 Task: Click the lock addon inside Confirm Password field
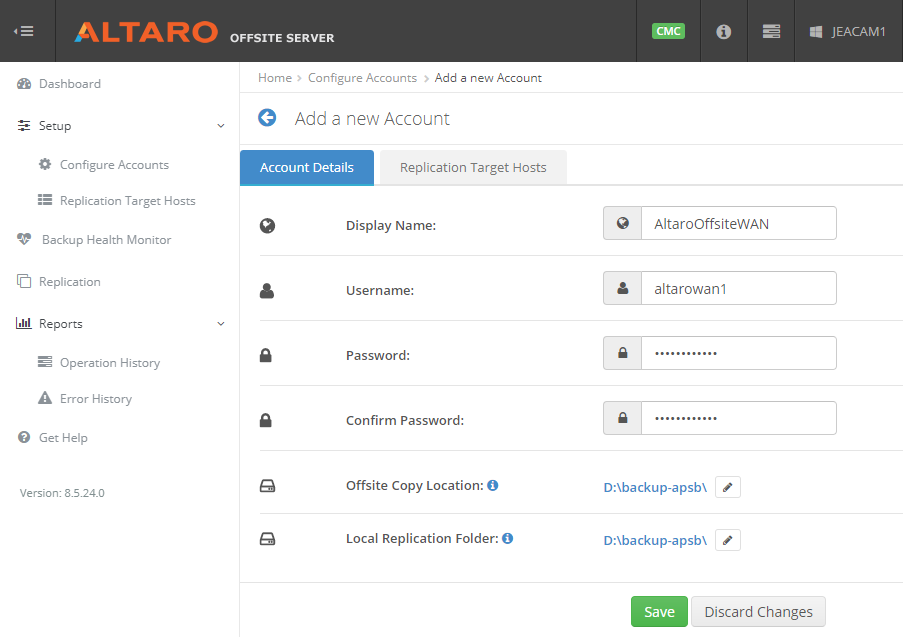(x=623, y=418)
